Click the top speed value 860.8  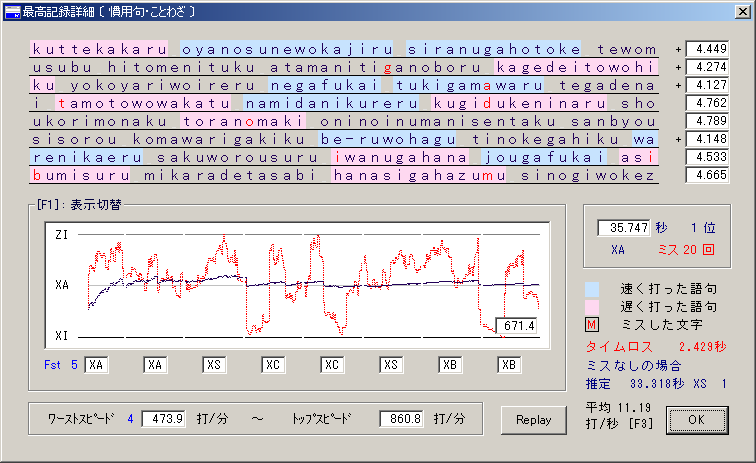(x=402, y=419)
